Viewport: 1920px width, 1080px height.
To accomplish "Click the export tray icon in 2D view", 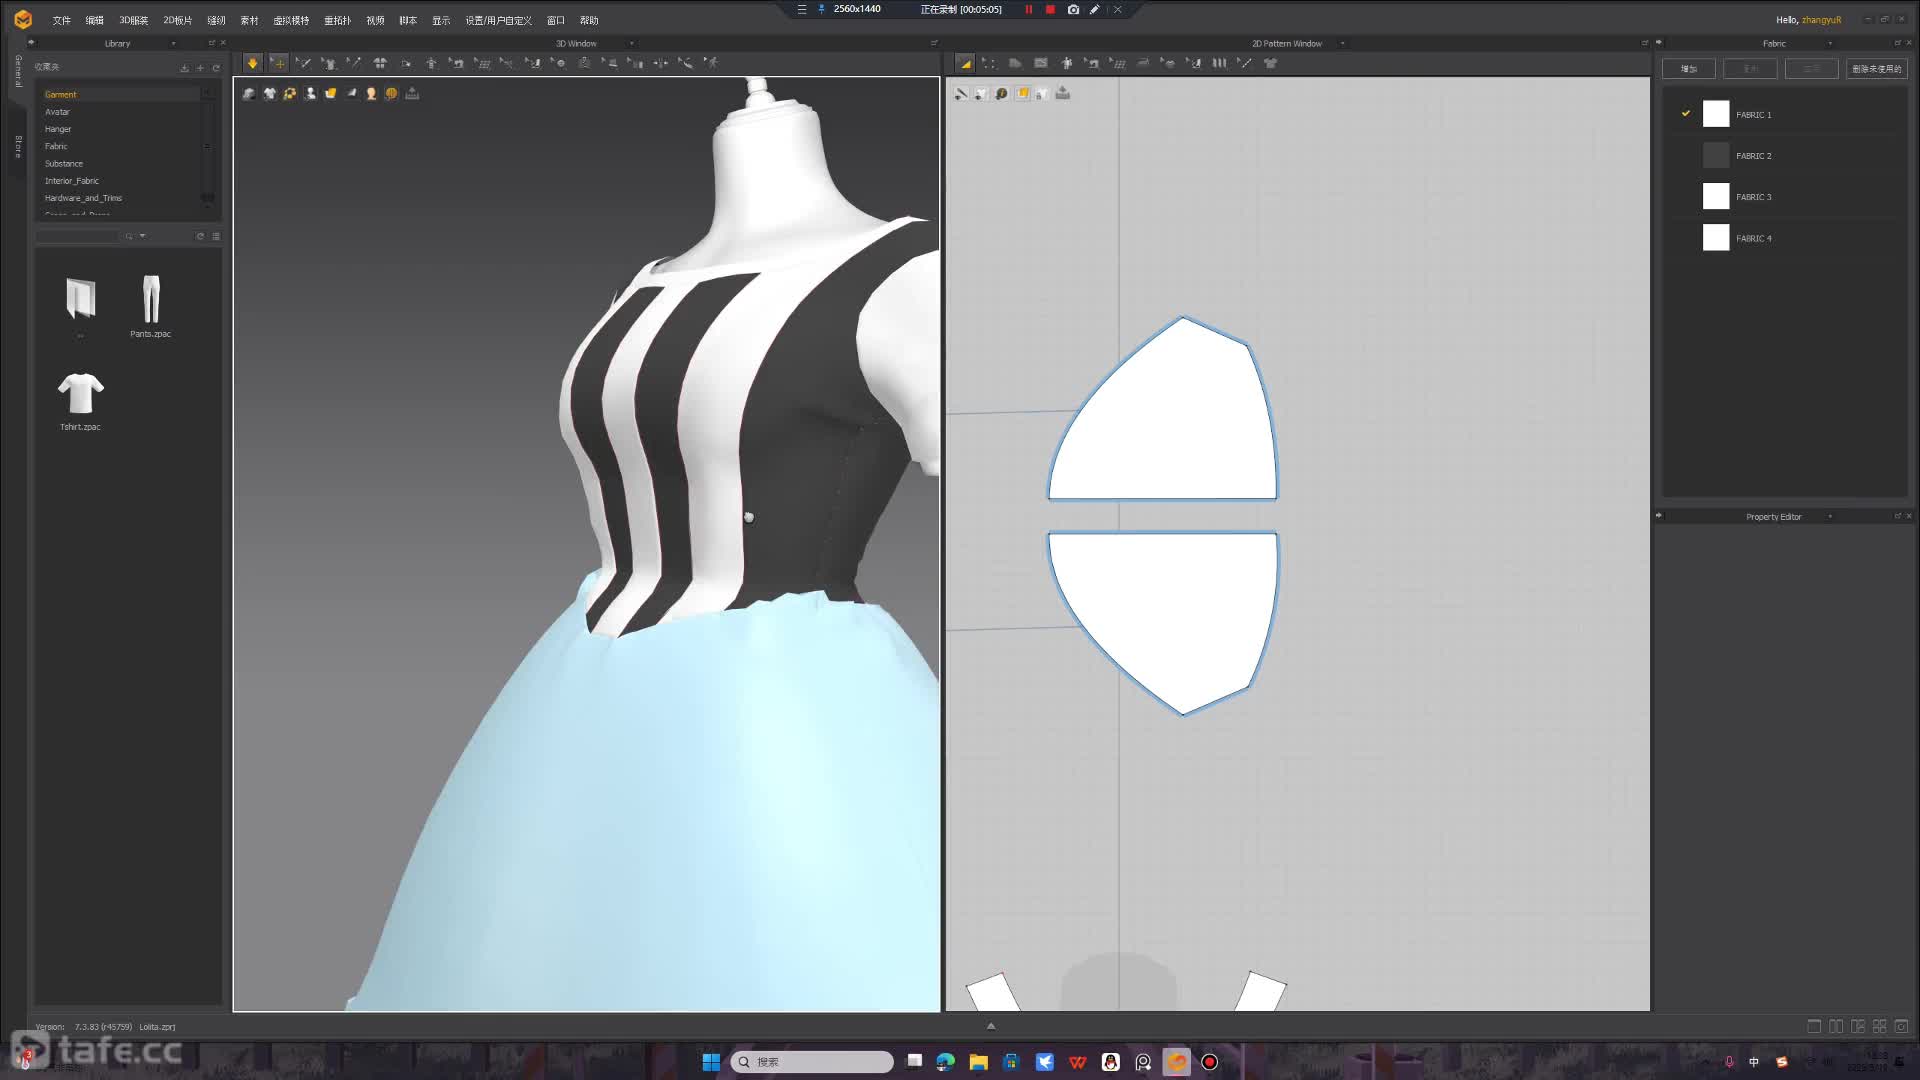I will 1063,93.
